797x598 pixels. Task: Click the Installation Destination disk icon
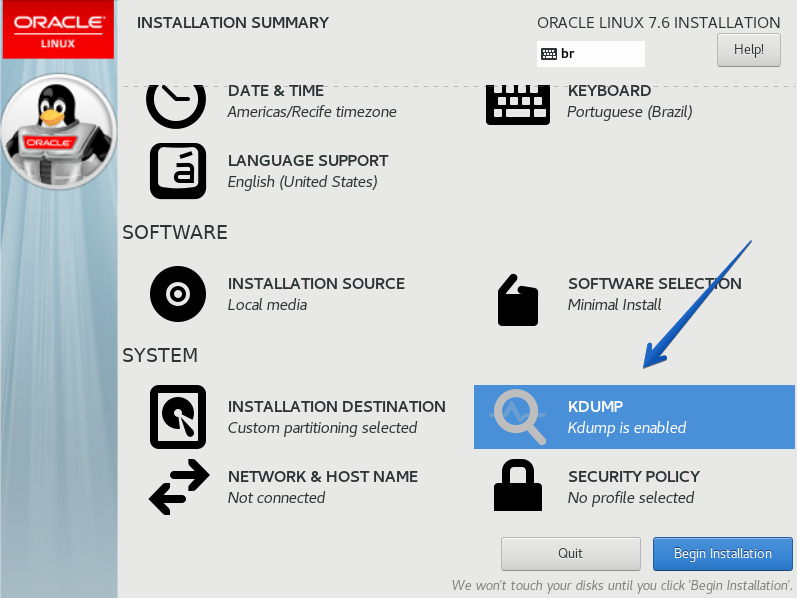177,417
